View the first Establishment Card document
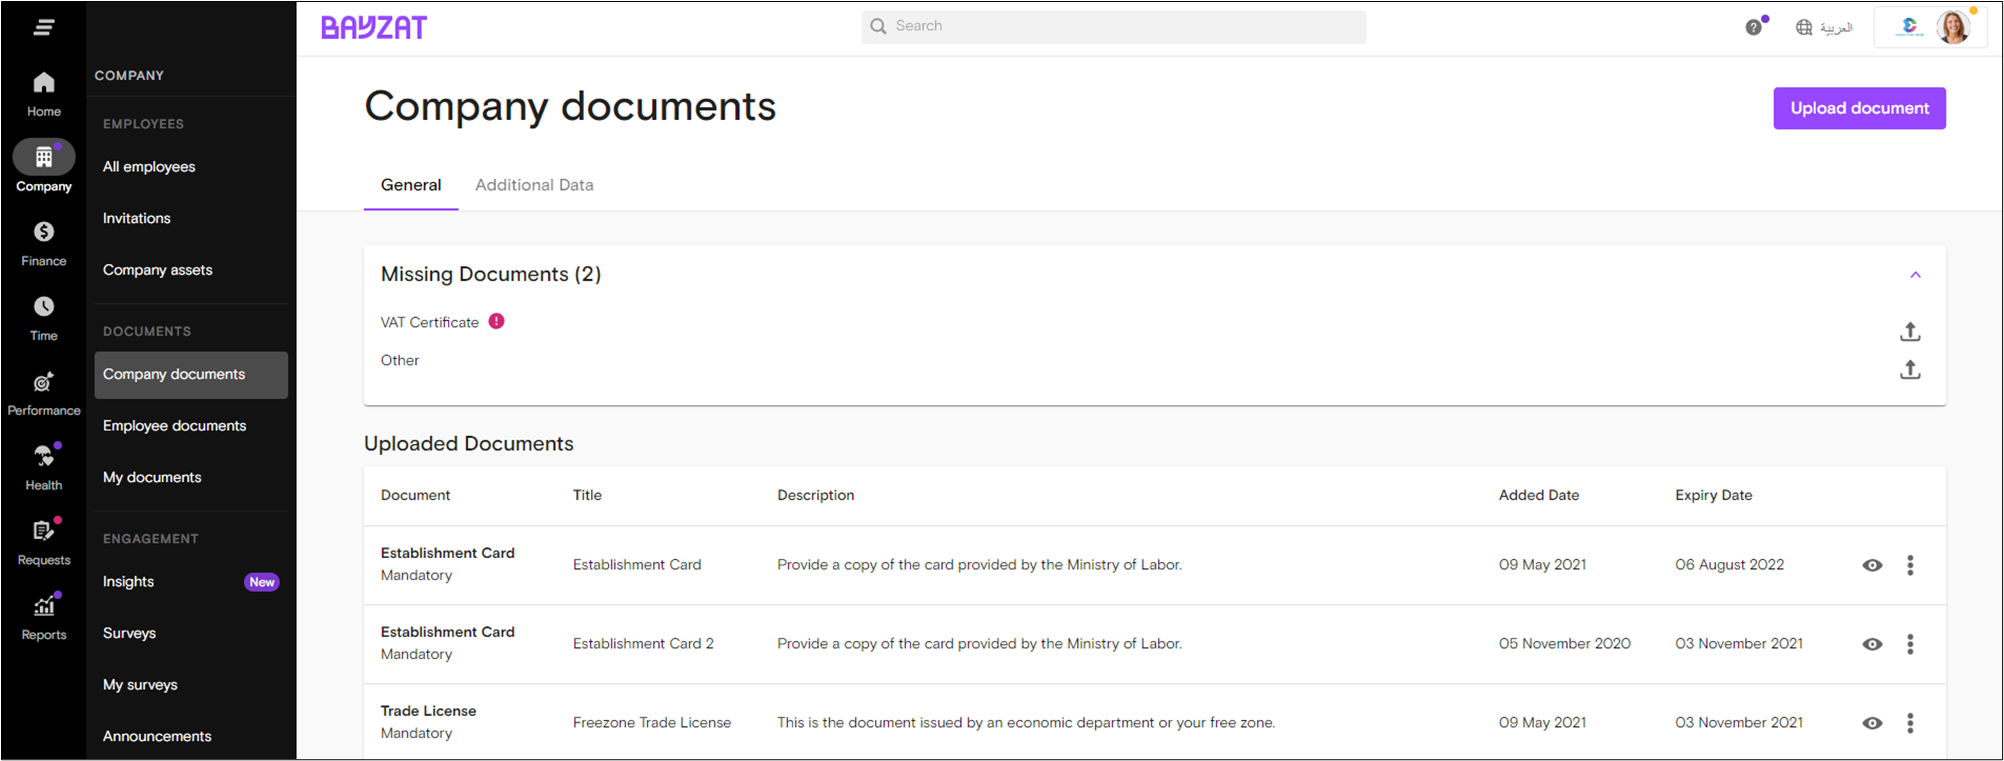Screen dimensions: 2004x761 coord(1872,566)
